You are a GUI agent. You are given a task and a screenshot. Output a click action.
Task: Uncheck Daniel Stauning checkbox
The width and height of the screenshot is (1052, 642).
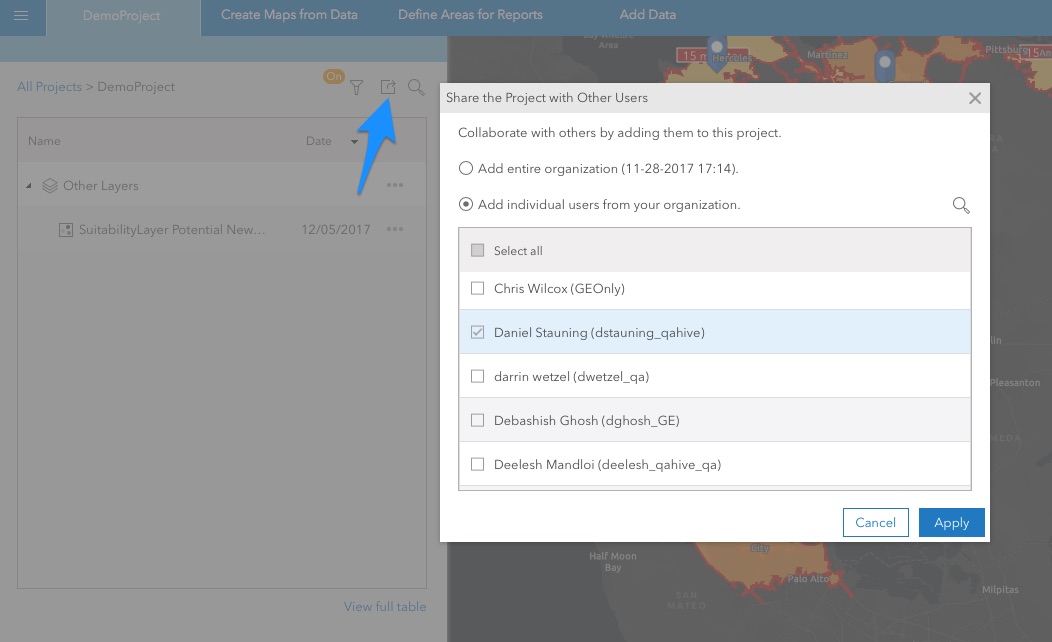tap(477, 332)
